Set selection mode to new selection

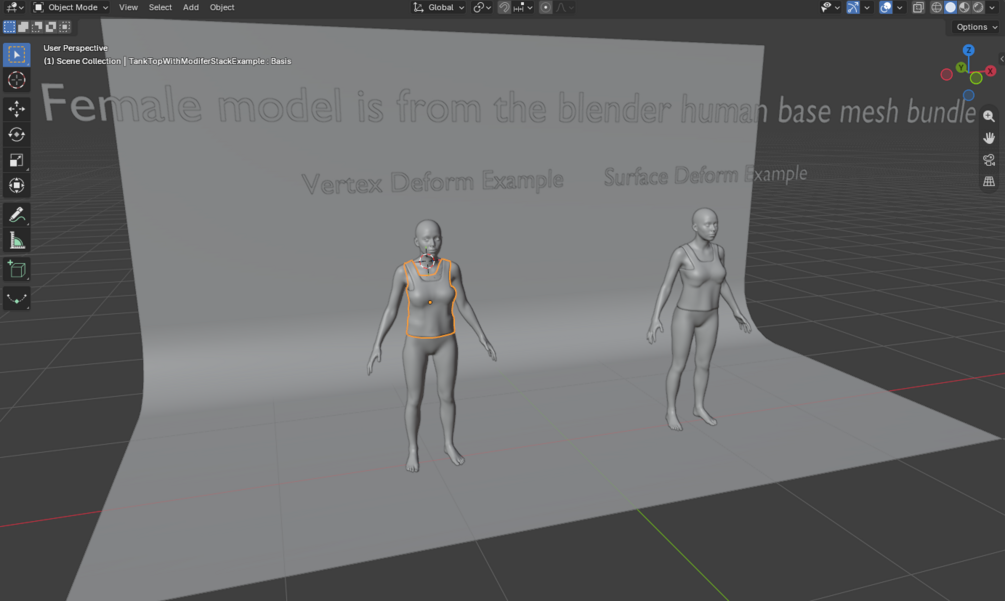tap(10, 27)
